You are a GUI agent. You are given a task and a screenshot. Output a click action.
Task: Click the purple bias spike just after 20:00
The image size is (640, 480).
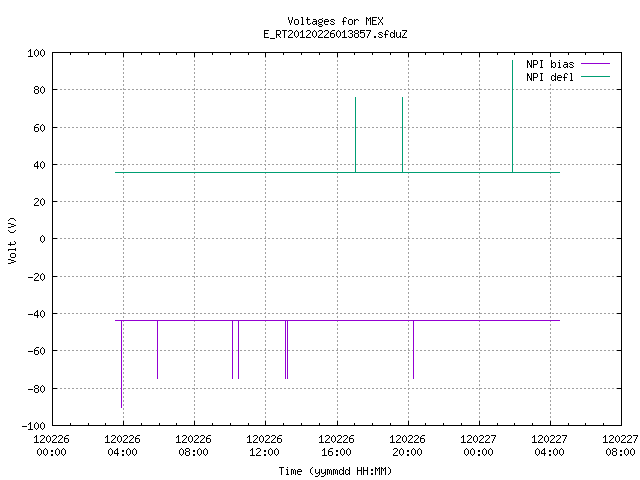tap(413, 350)
